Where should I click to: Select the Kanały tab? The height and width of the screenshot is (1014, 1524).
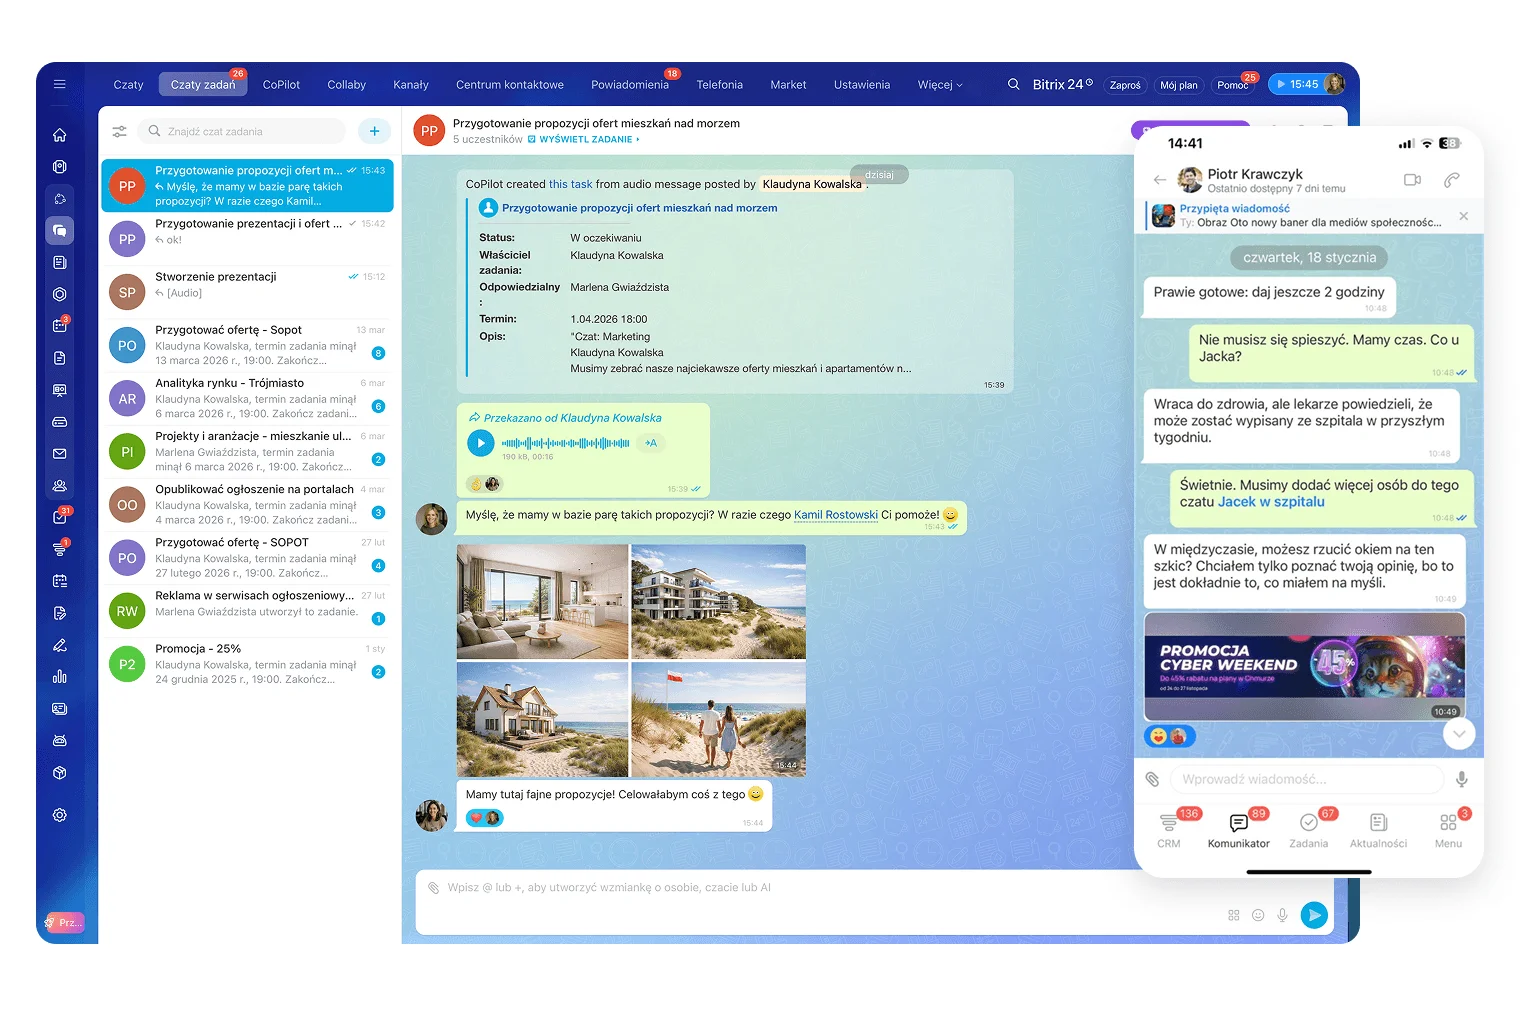(411, 85)
